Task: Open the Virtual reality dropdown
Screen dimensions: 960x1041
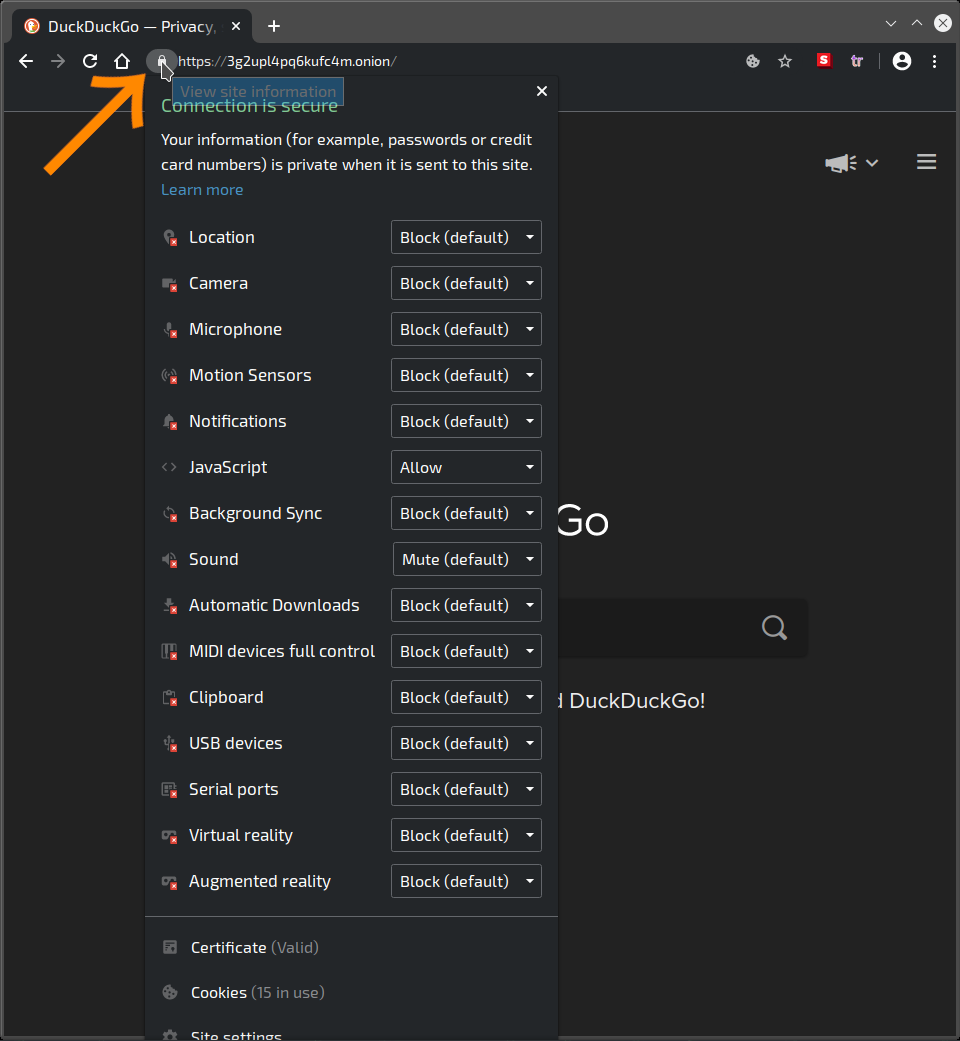Action: coord(466,835)
